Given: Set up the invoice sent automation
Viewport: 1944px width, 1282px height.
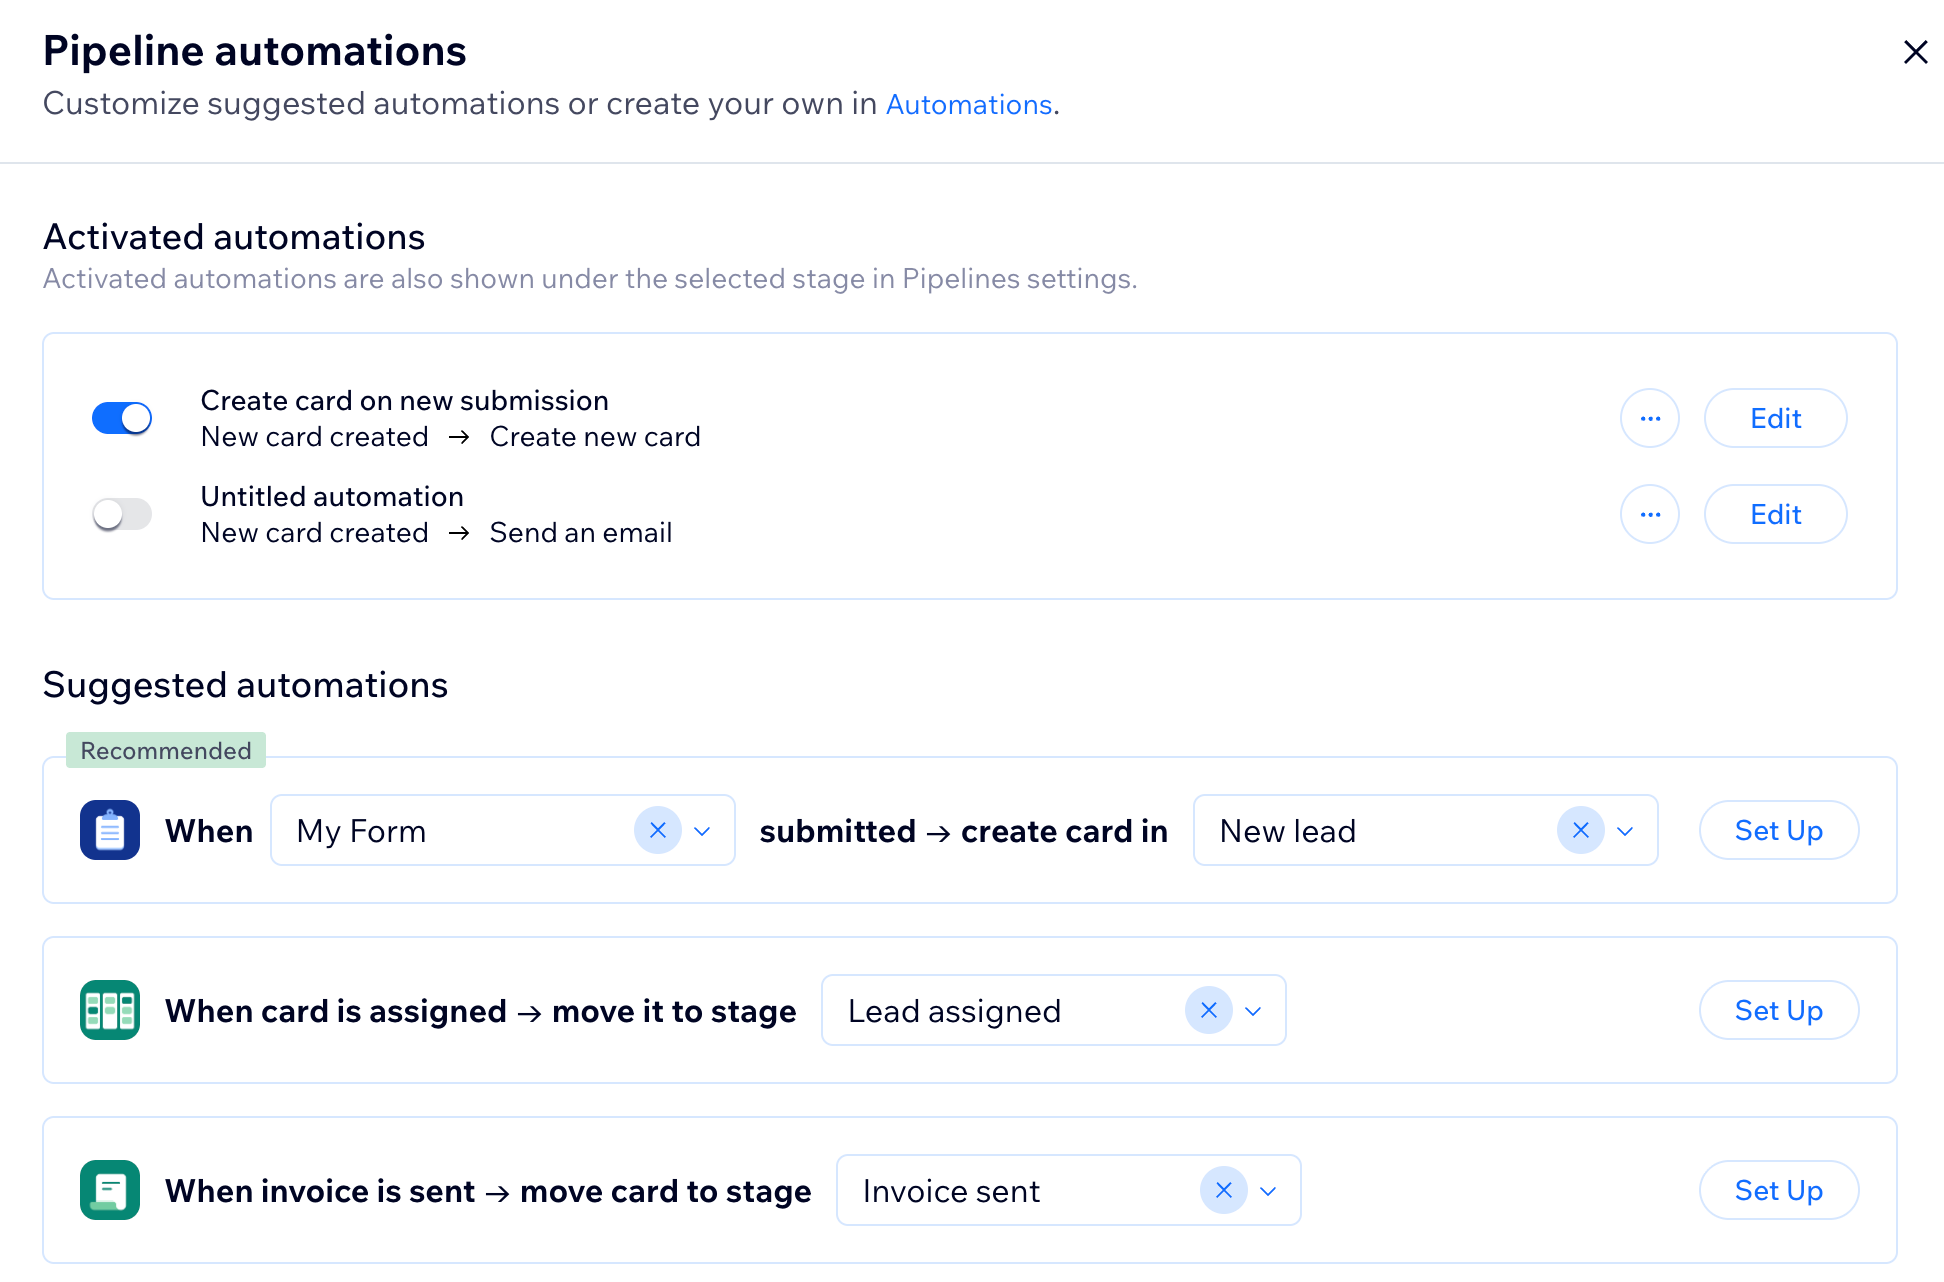Looking at the screenshot, I should point(1778,1190).
